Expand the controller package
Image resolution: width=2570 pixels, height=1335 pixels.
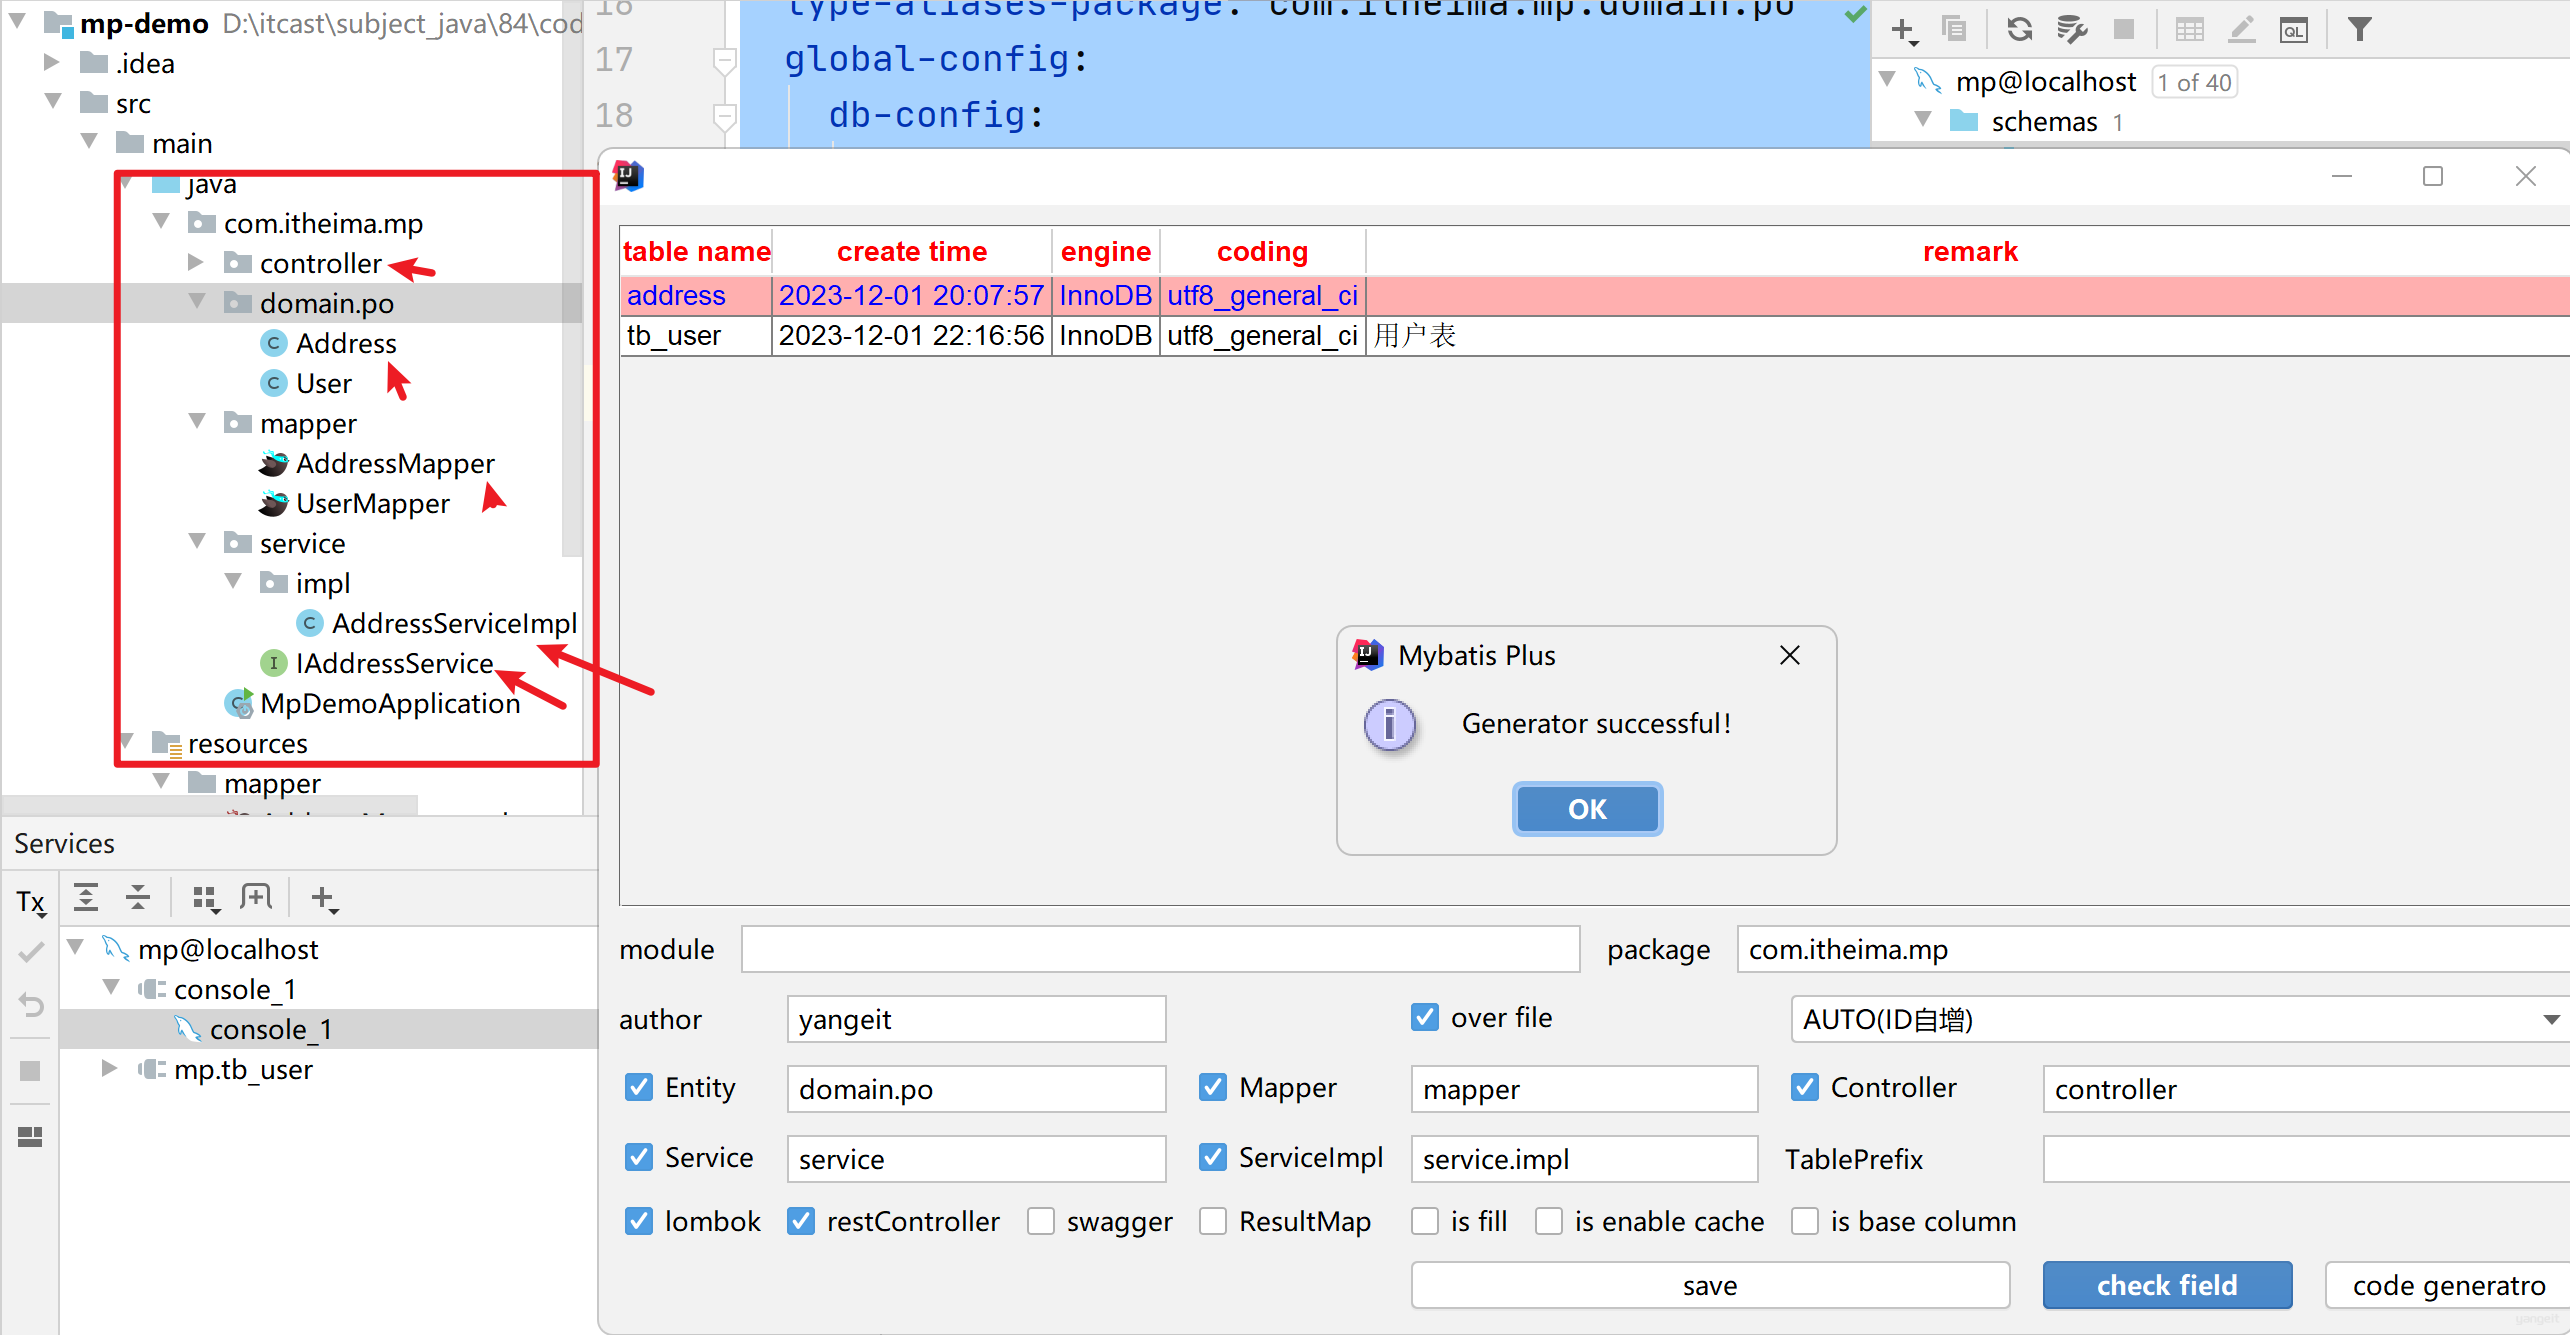[x=196, y=262]
